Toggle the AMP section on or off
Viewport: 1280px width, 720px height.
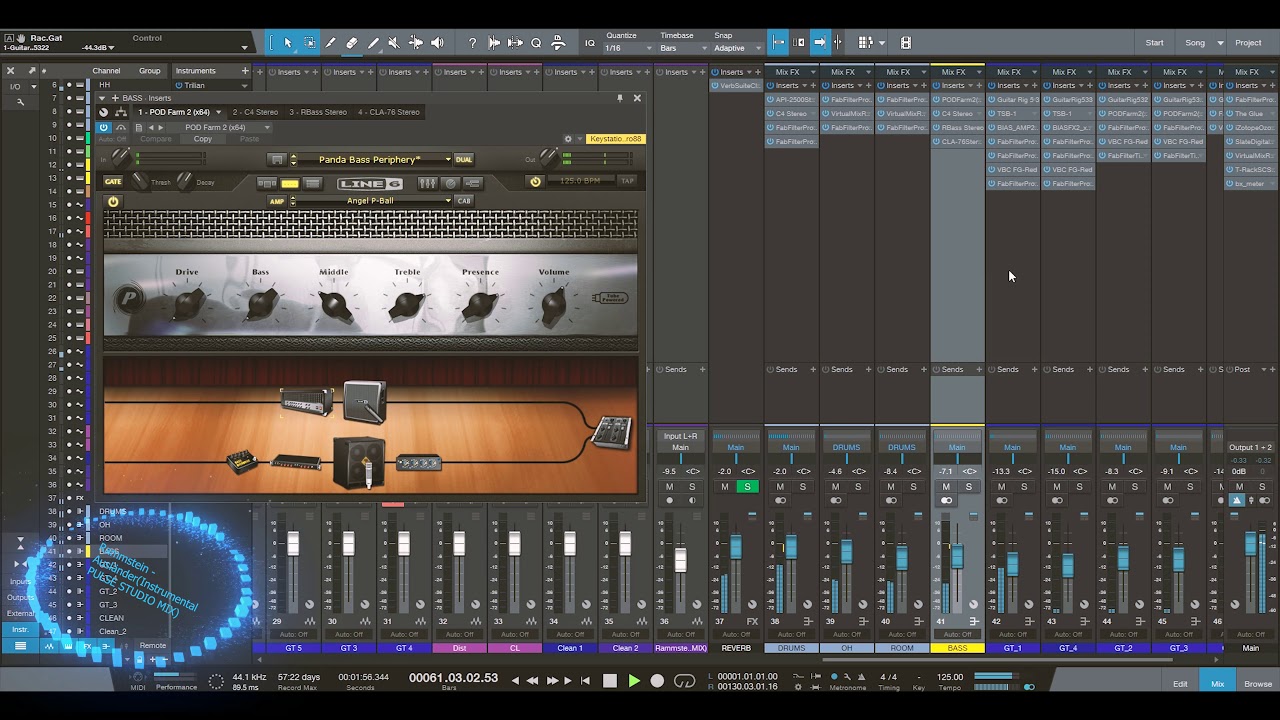pos(277,201)
